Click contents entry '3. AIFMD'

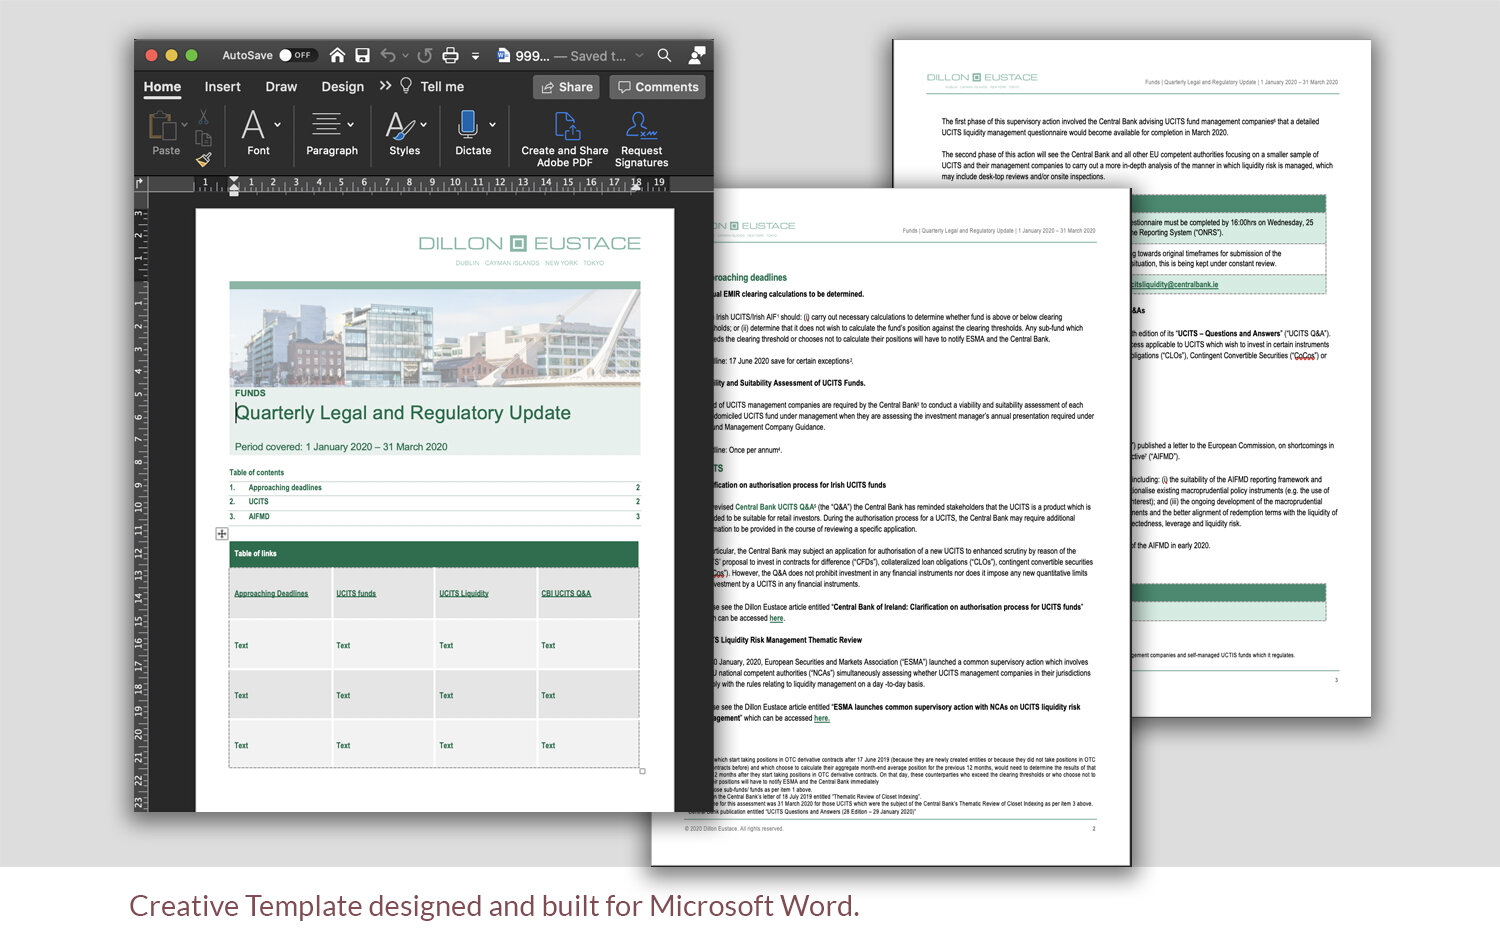[434, 517]
